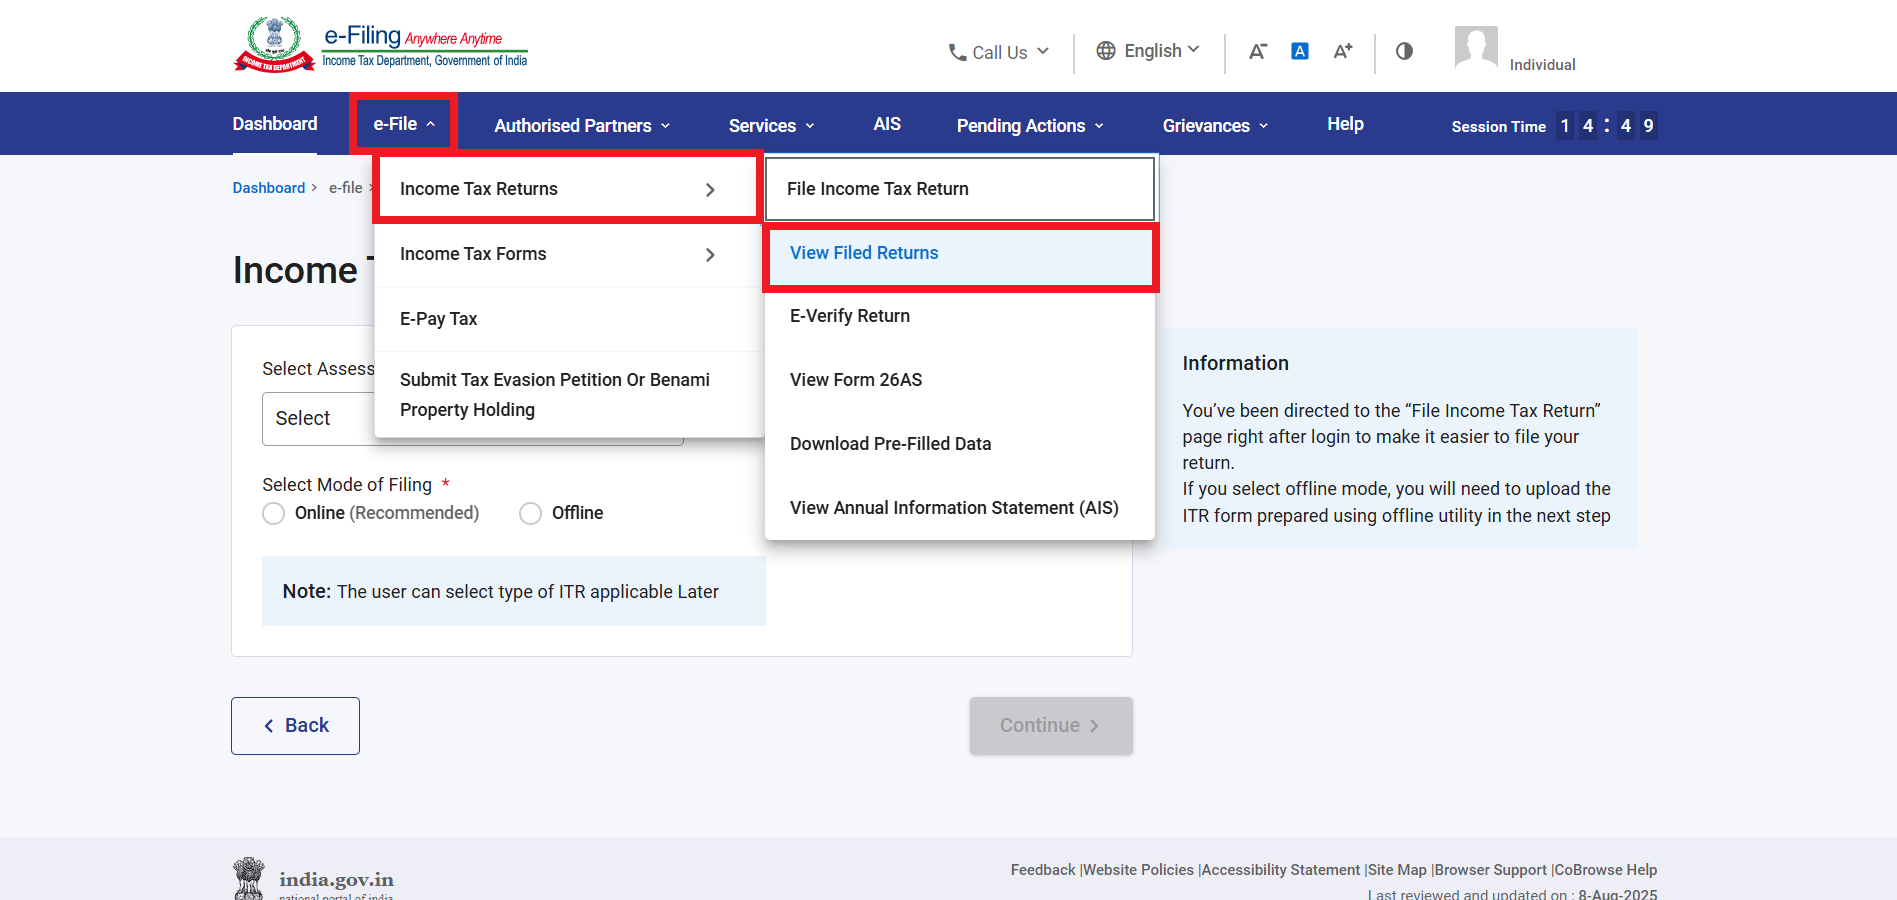The width and height of the screenshot is (1897, 900).
Task: Click the user profile avatar
Action: click(1476, 47)
